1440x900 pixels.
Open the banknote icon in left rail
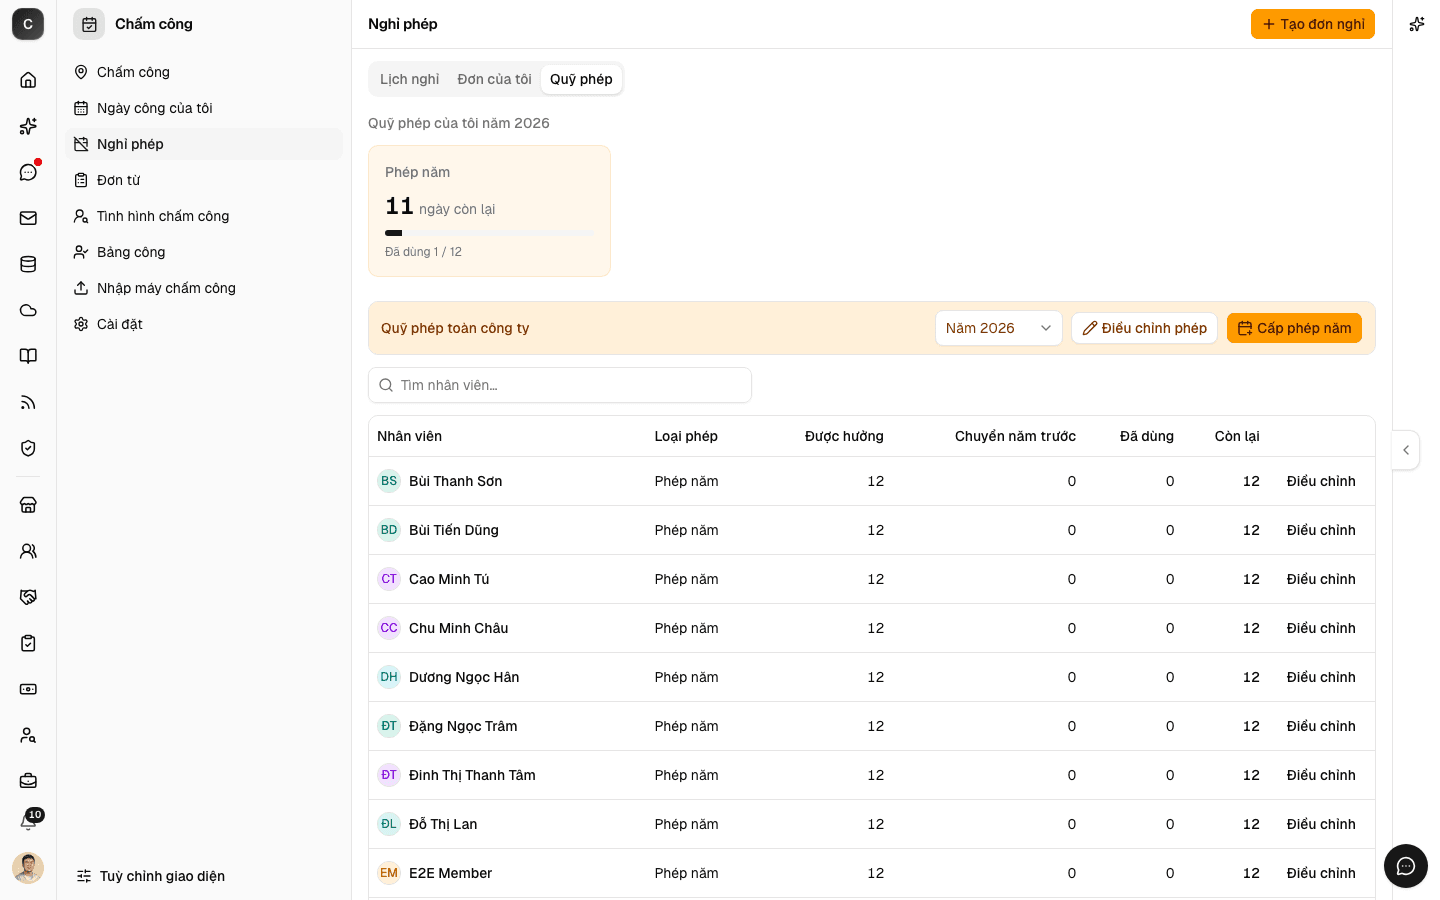pos(28,689)
